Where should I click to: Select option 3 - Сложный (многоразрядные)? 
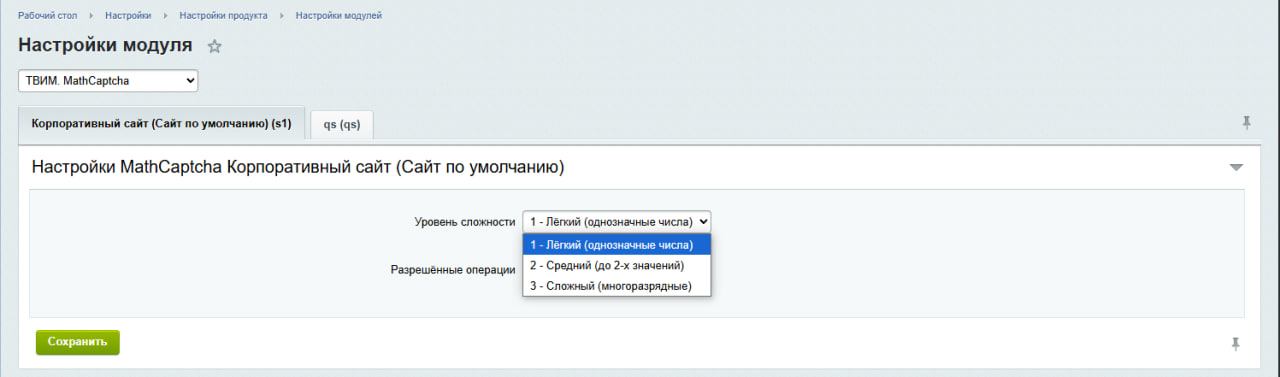click(616, 287)
